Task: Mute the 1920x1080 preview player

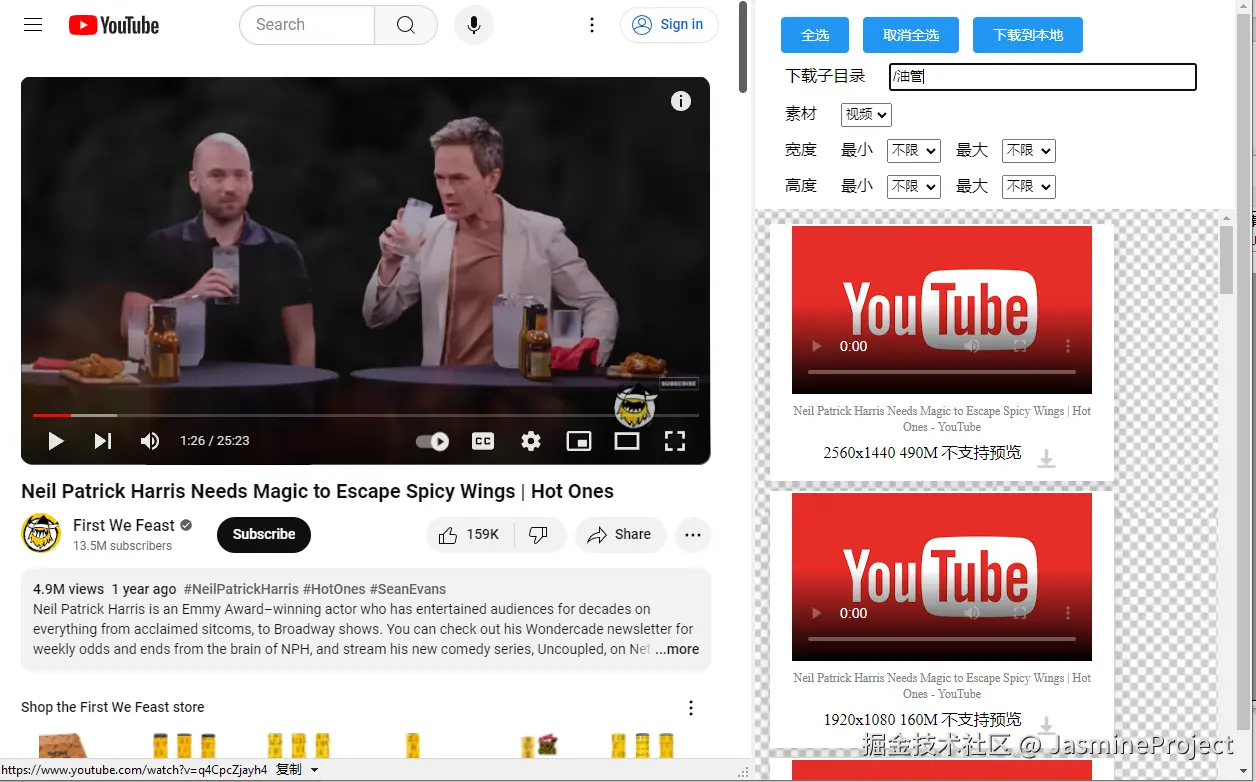Action: point(972,613)
